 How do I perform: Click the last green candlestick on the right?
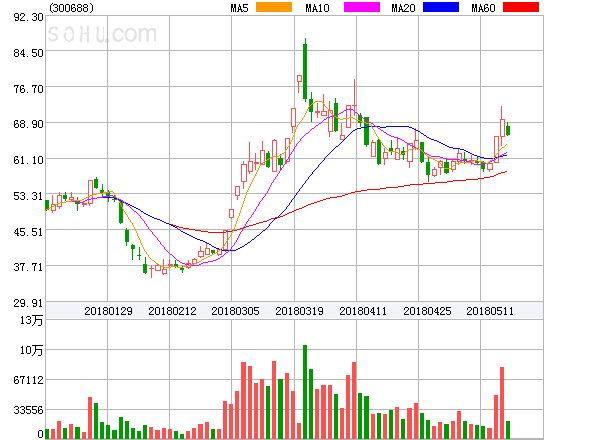click(508, 130)
